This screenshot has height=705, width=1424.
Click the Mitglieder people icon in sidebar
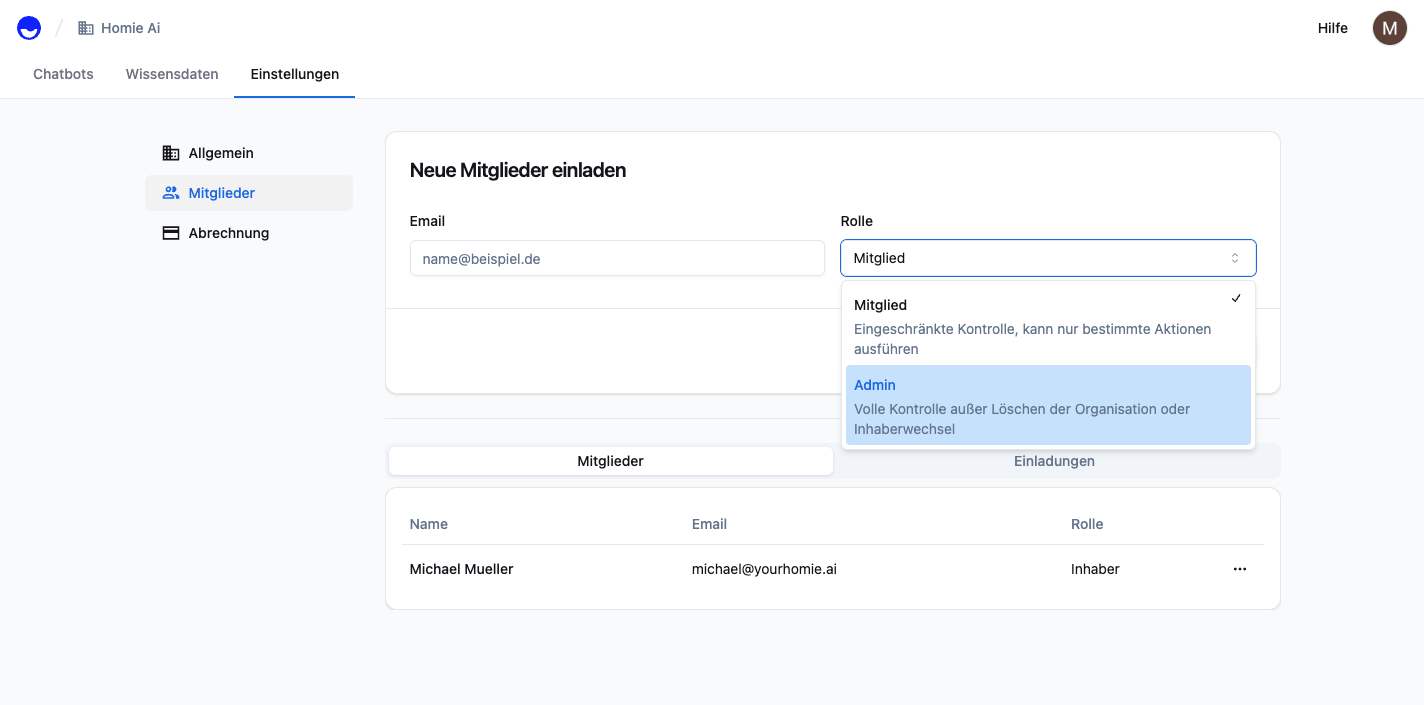[x=171, y=193]
